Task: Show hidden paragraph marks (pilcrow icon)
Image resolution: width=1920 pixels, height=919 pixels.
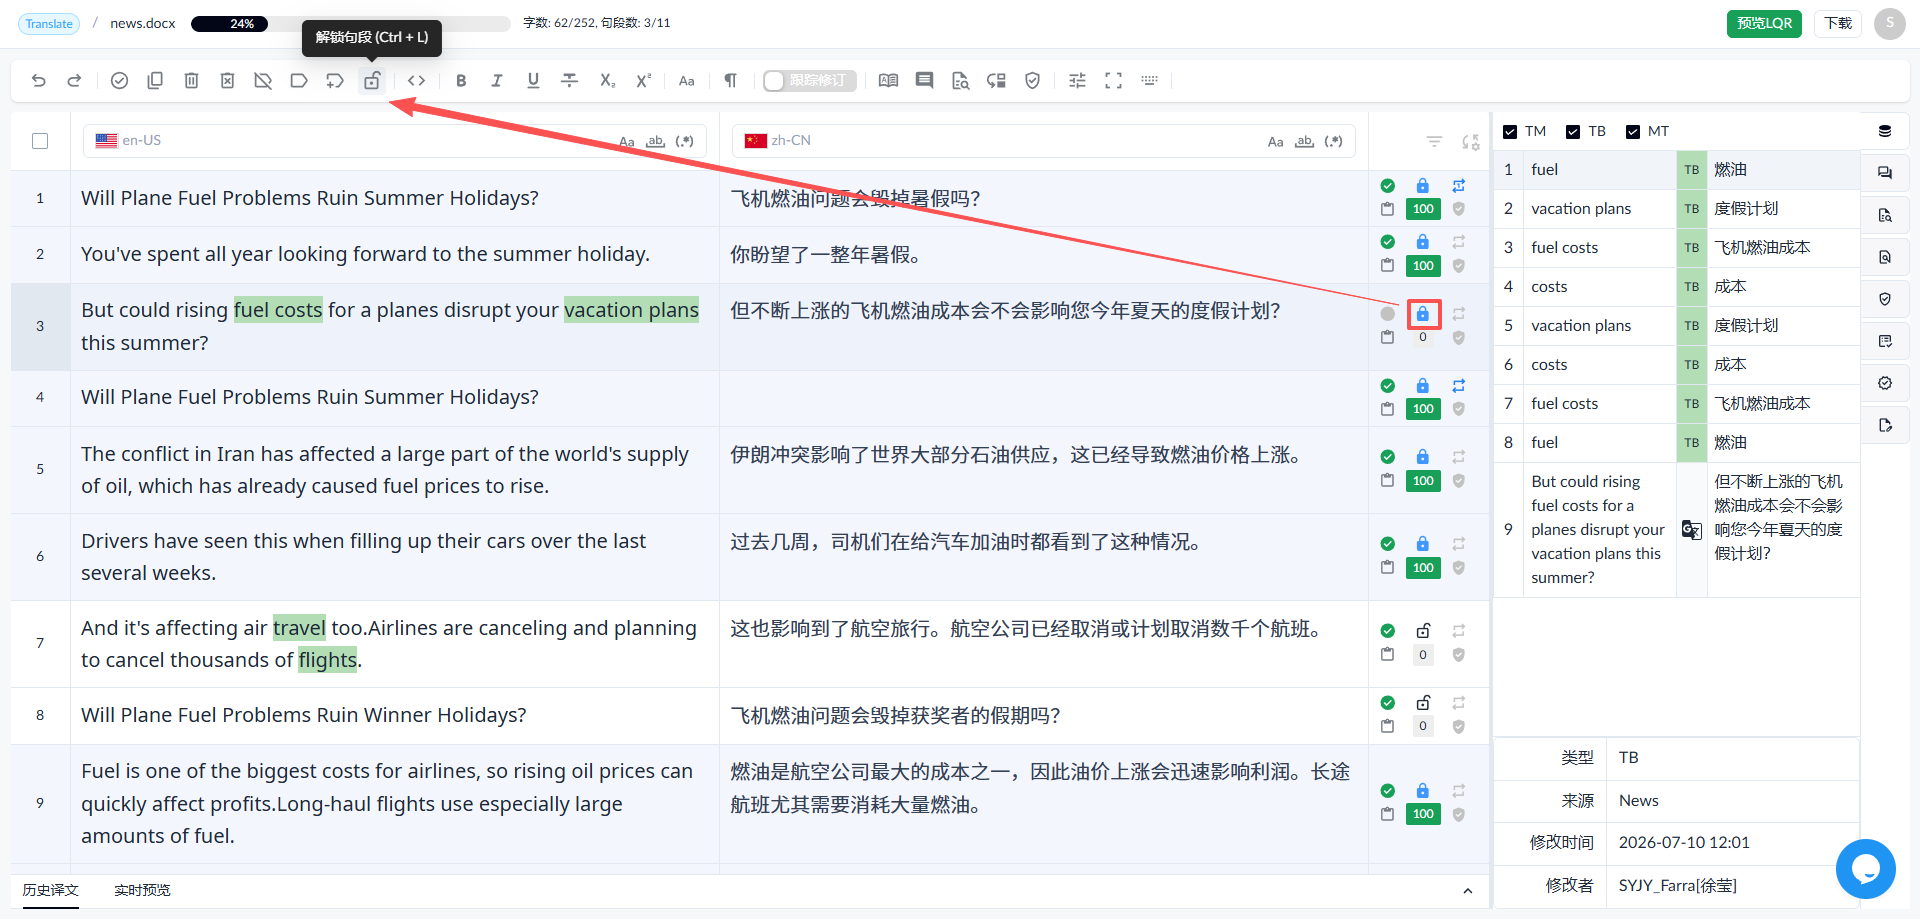Action: pyautogui.click(x=731, y=81)
